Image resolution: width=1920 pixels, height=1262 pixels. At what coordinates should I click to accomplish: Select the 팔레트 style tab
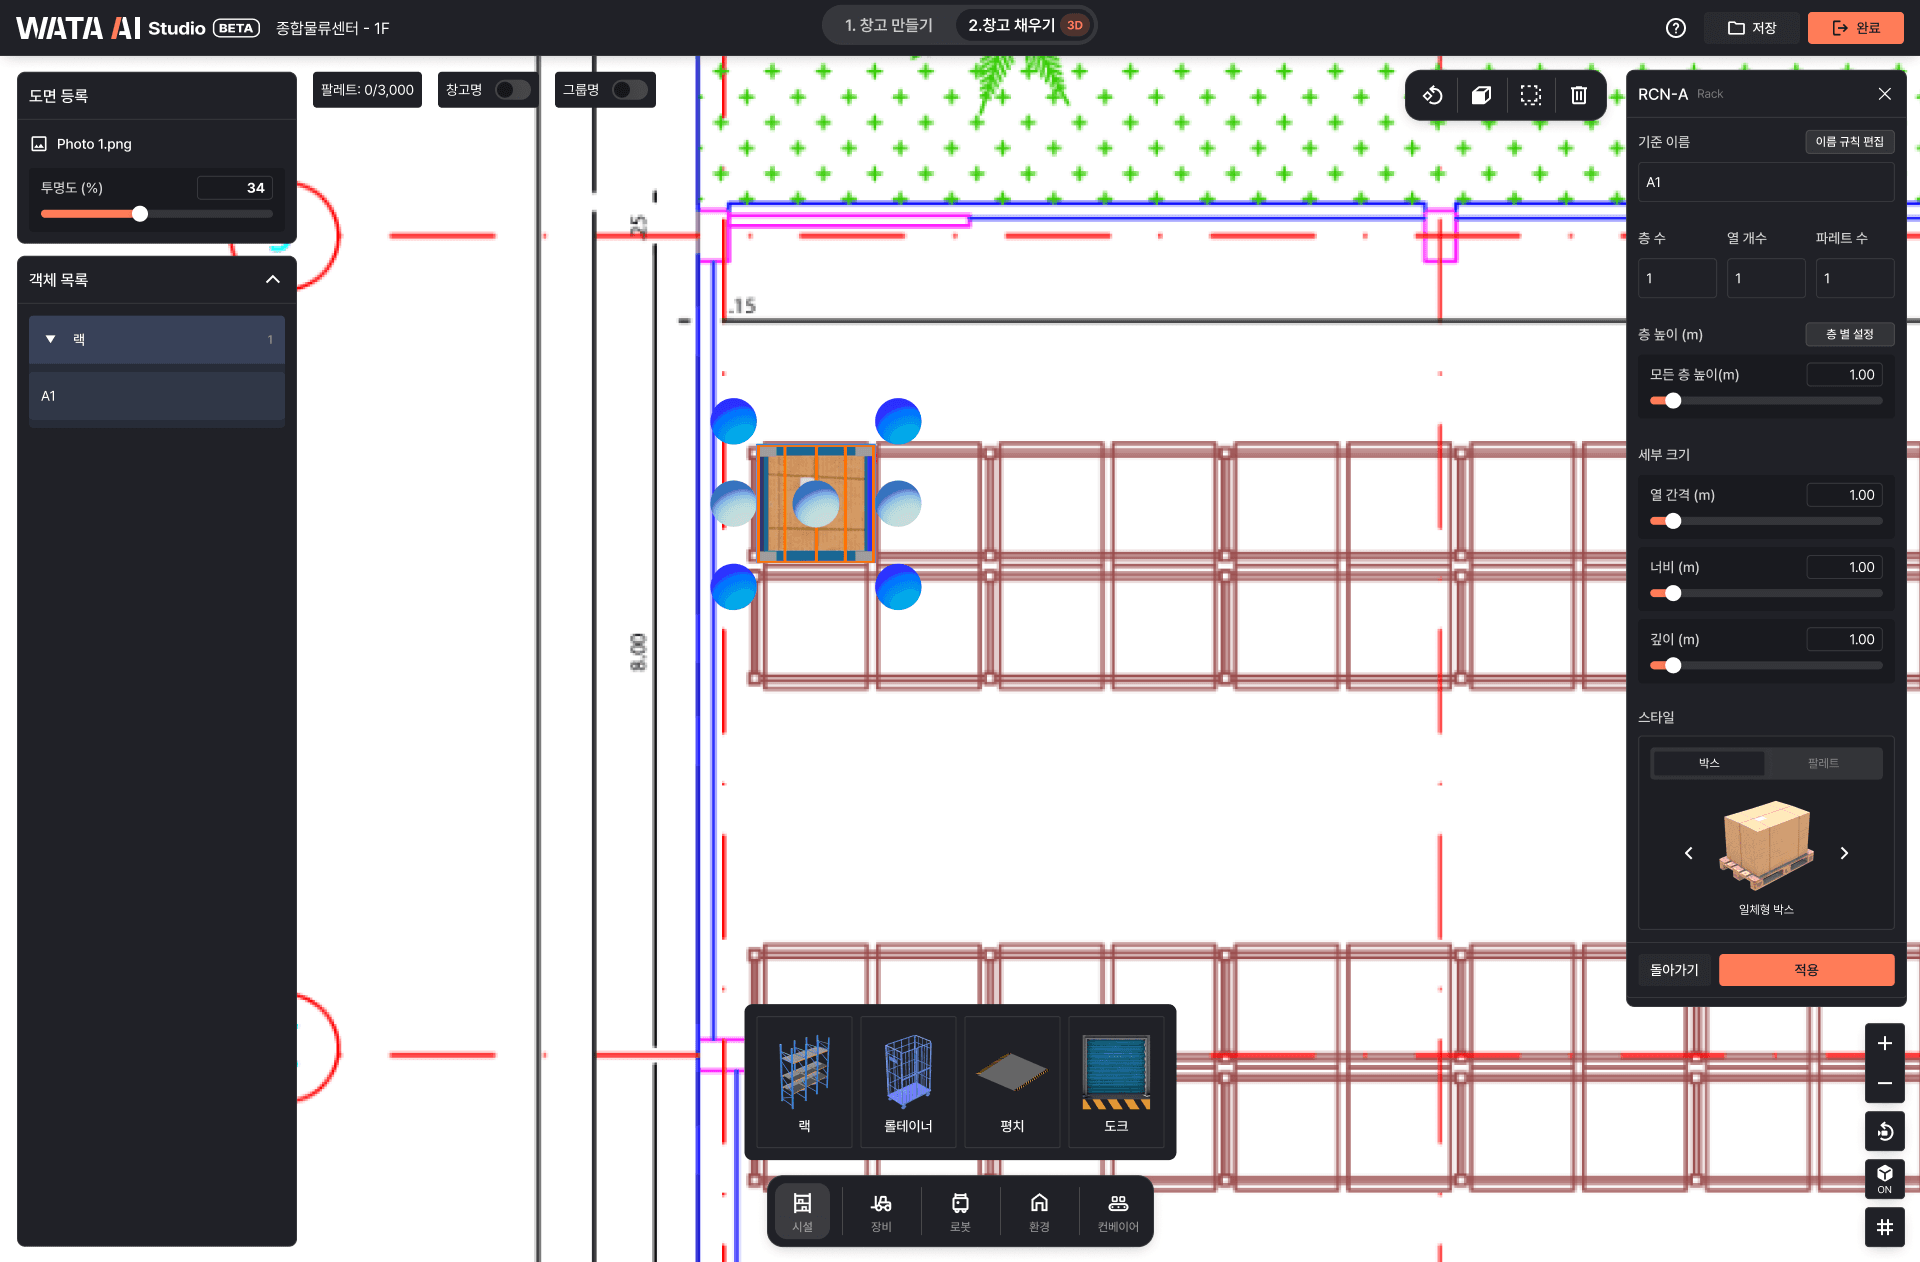tap(1823, 763)
